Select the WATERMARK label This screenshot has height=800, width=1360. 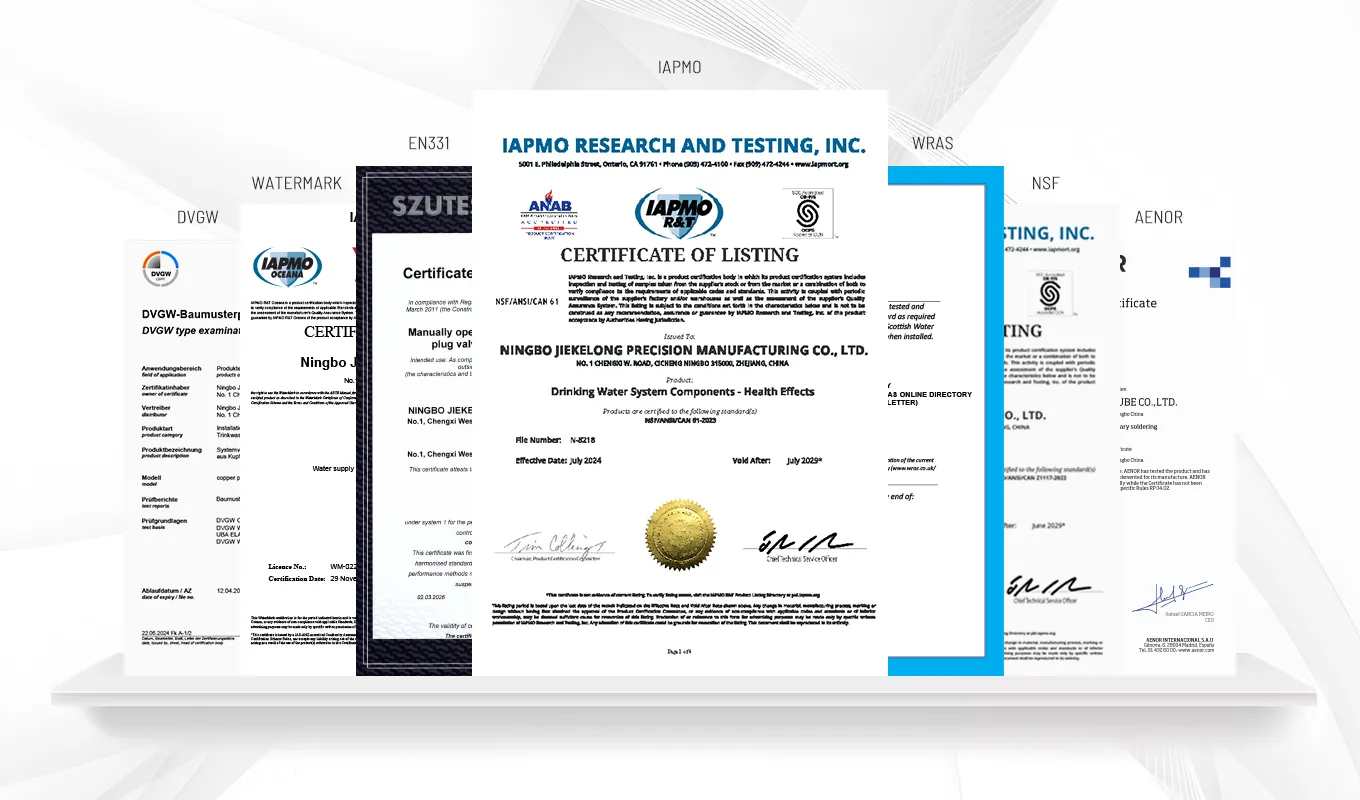pos(297,183)
